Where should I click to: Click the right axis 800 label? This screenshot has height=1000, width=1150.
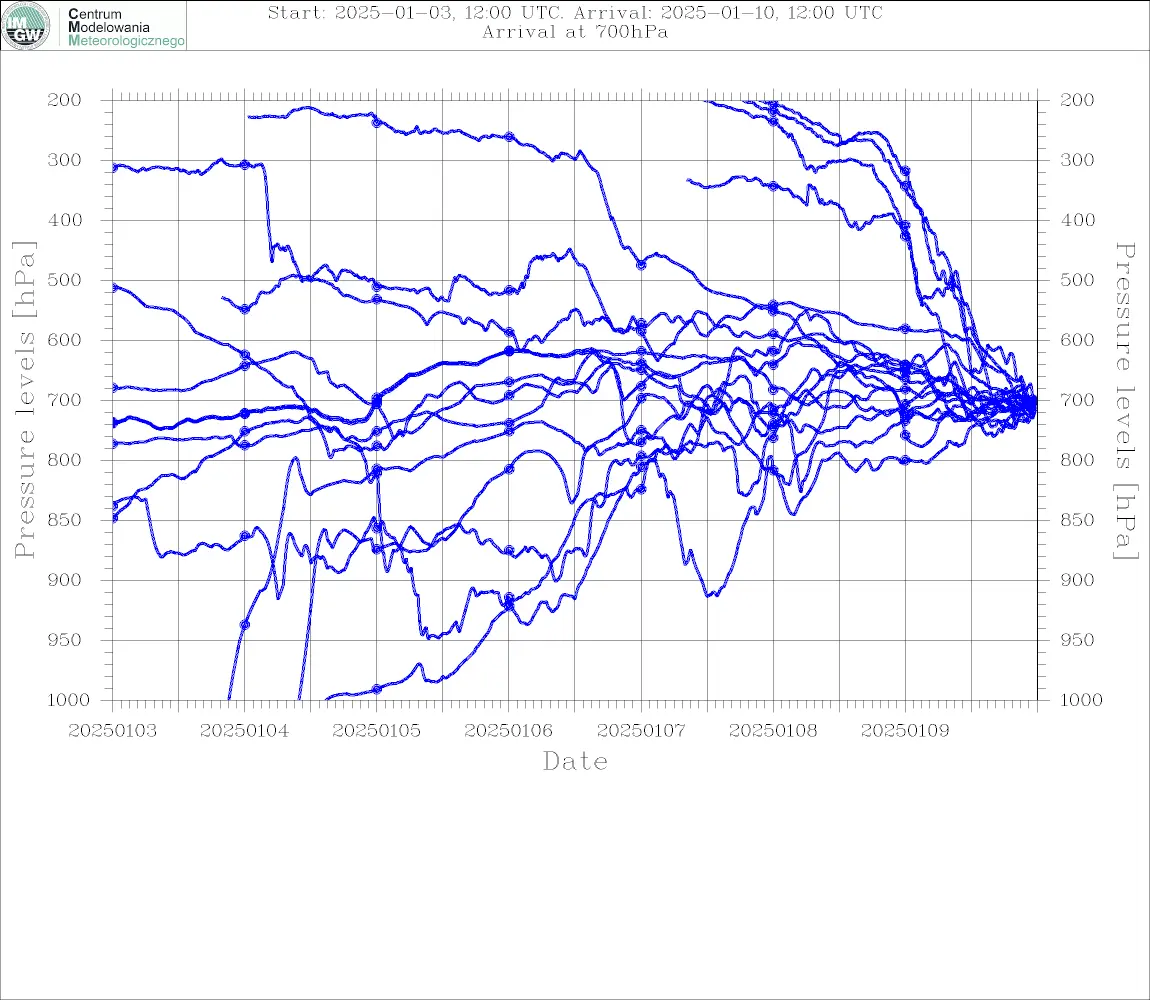tap(1077, 460)
